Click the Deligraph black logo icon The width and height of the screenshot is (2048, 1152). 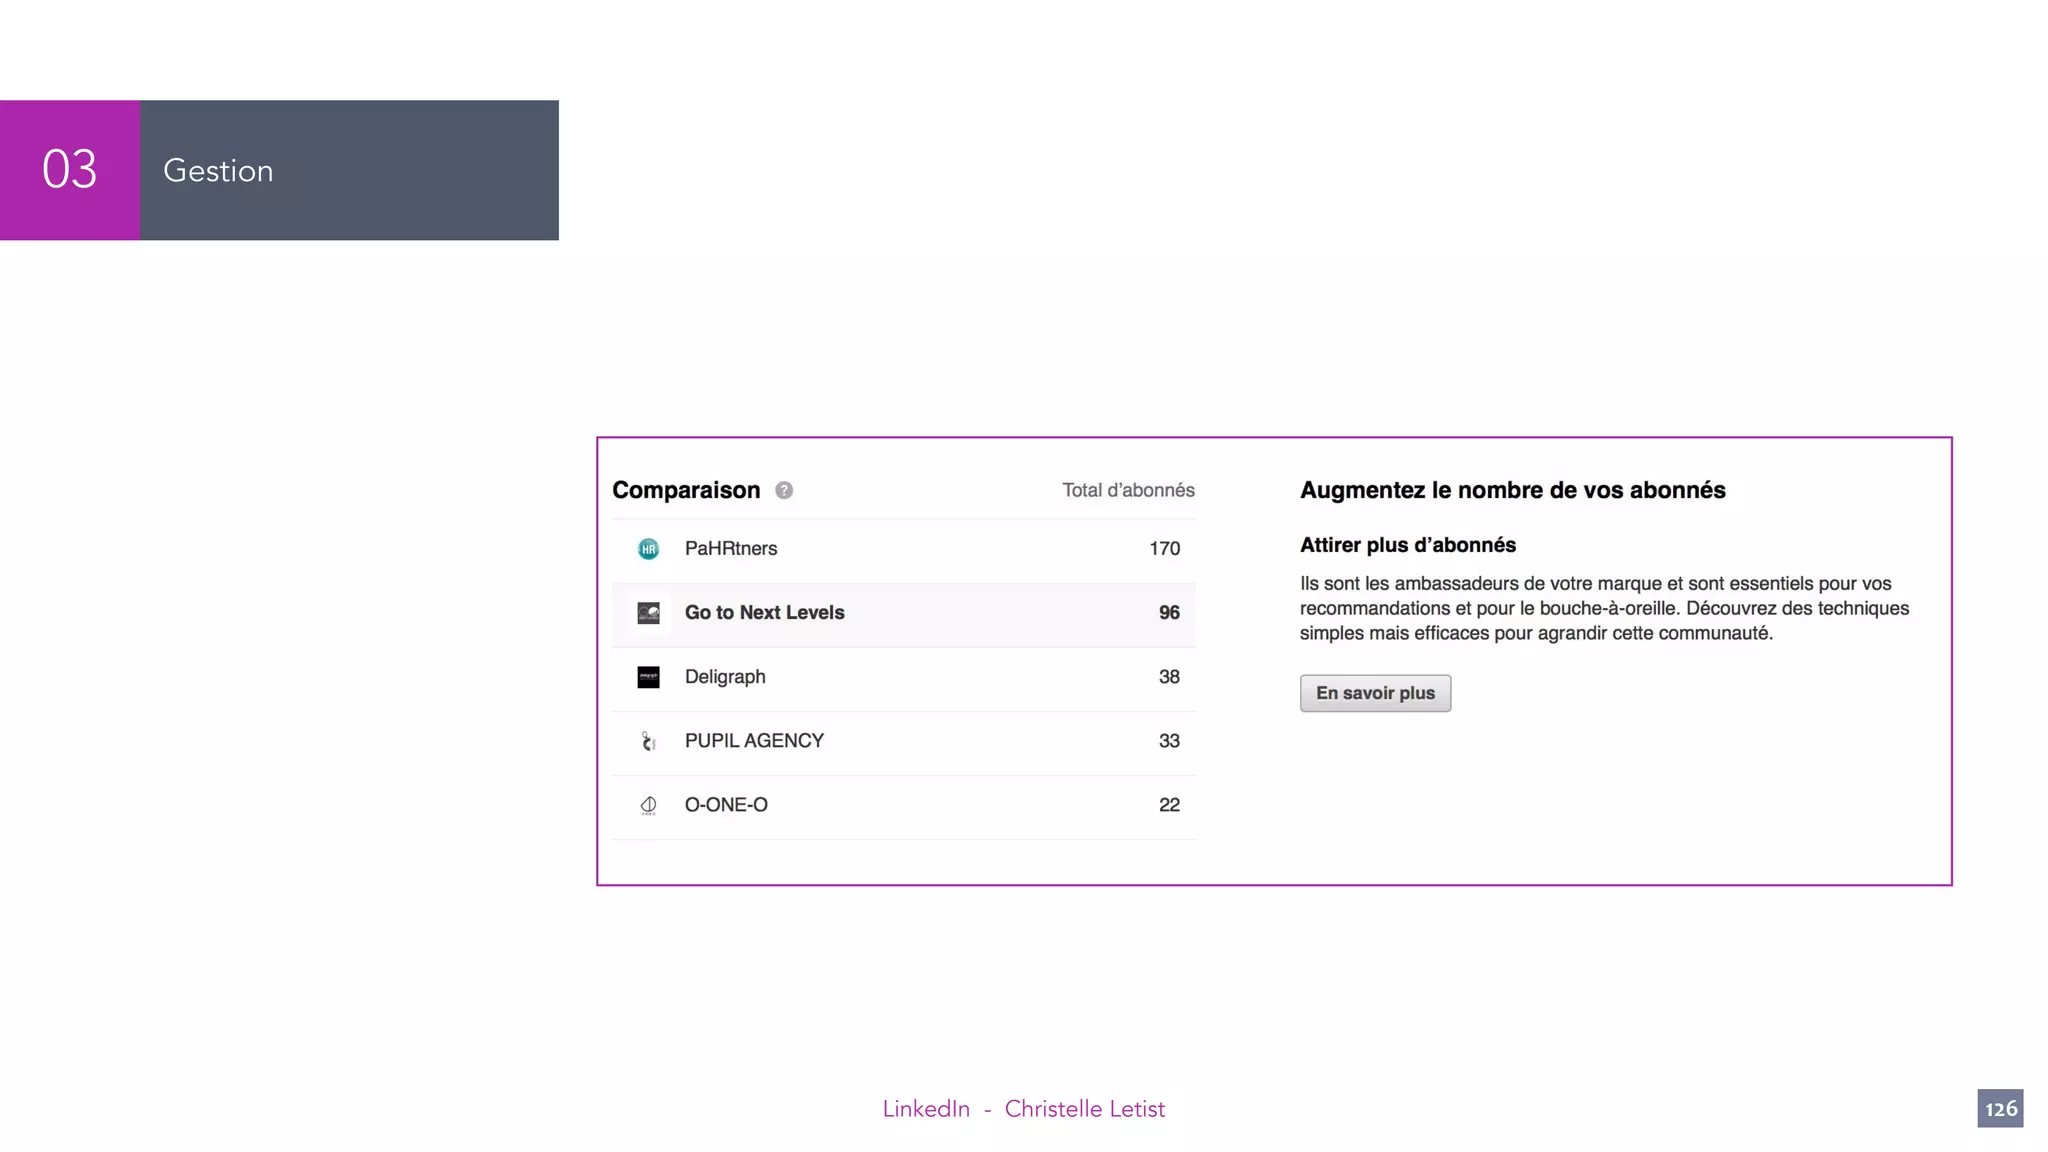tap(648, 677)
